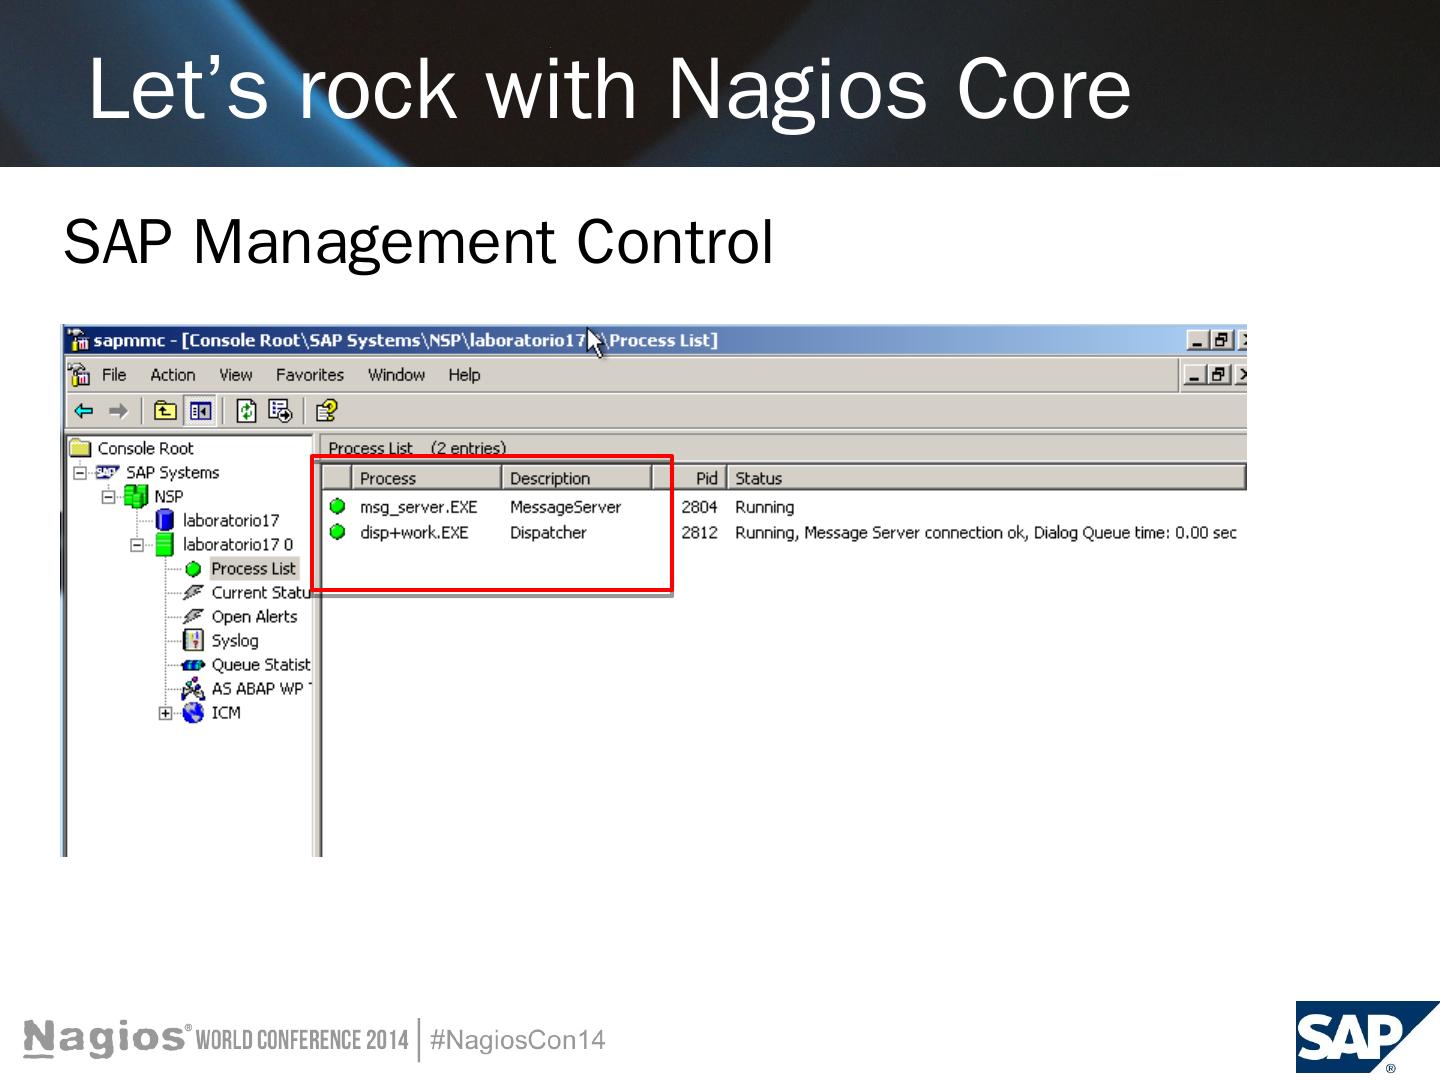
Task: Click the Export List toolbar icon
Action: click(x=280, y=411)
